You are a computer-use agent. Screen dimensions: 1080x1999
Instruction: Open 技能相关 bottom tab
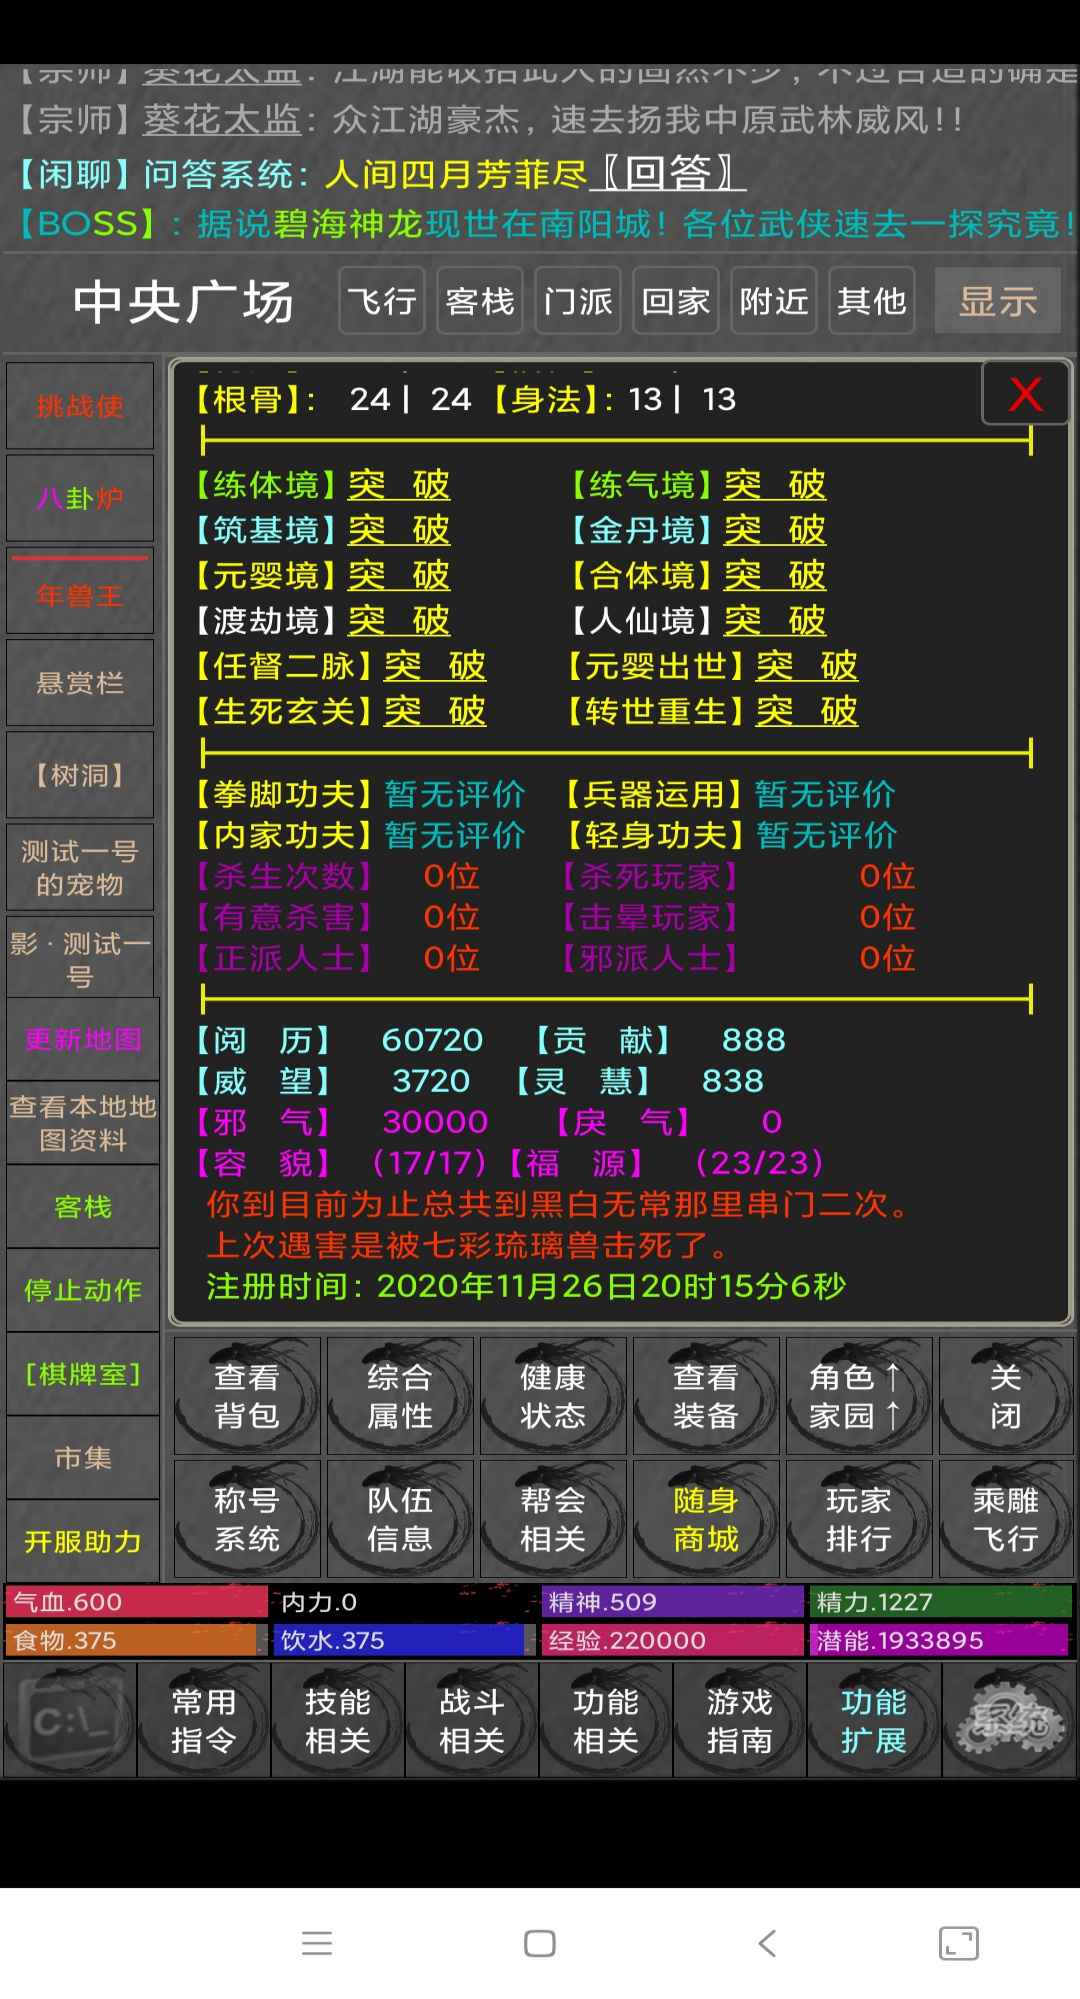click(x=338, y=1720)
